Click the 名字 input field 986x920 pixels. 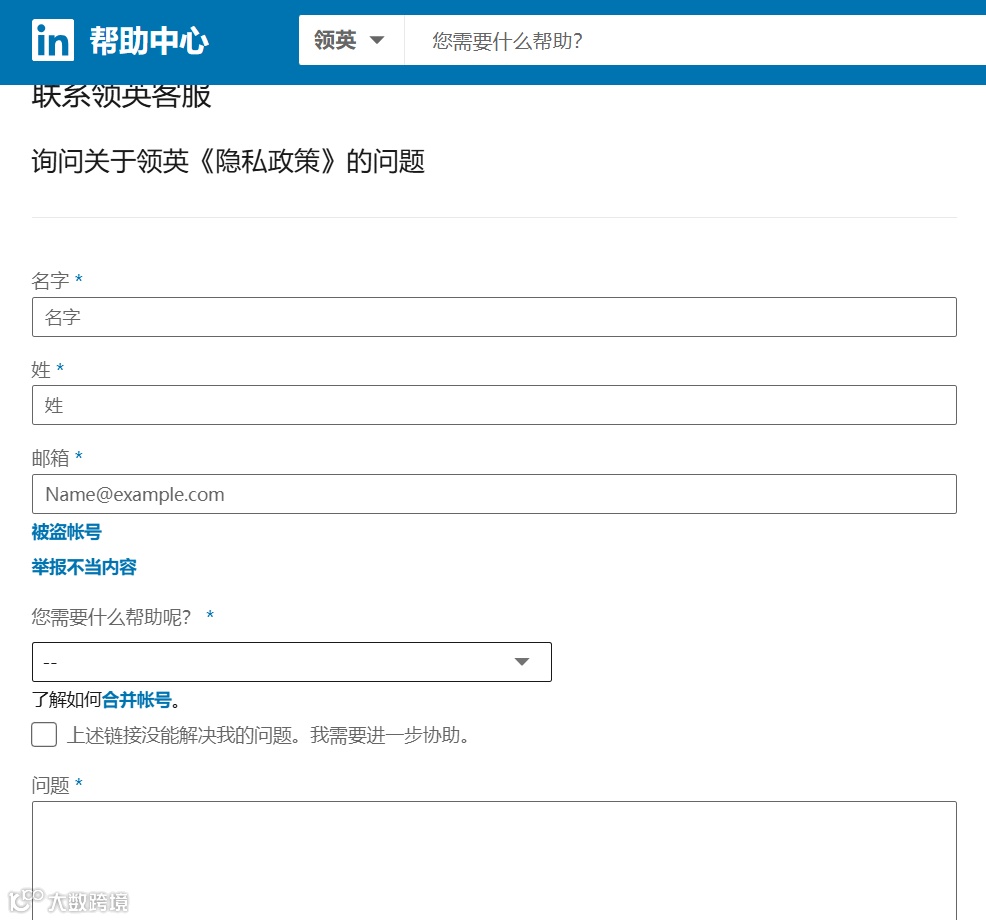[x=494, y=317]
